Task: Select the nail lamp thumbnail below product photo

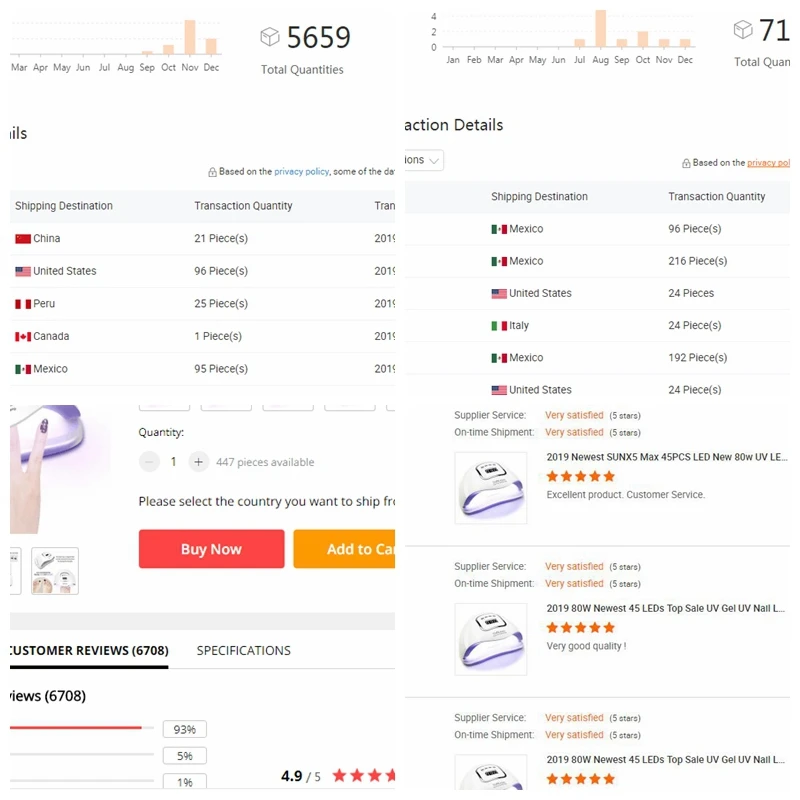Action: 54,571
